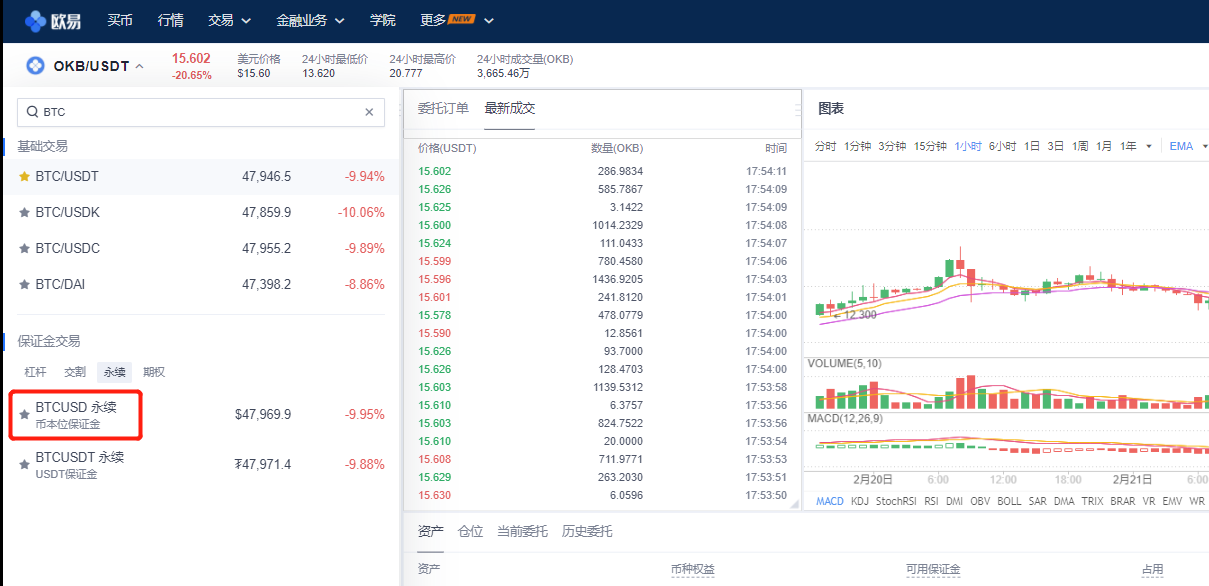Open 学院 in the top navigation

point(383,20)
